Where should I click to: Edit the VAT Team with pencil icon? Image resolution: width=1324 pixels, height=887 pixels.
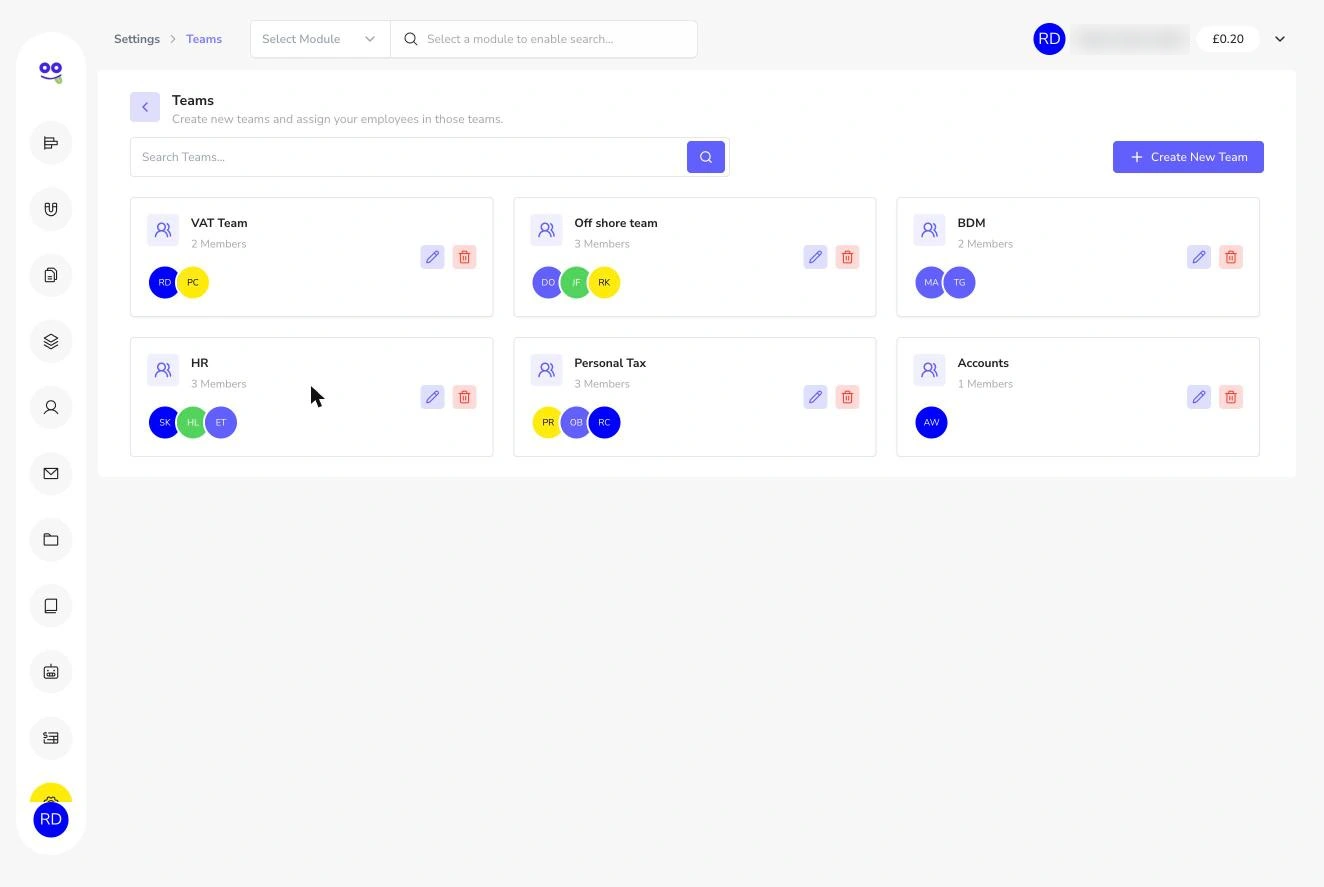[x=432, y=257]
